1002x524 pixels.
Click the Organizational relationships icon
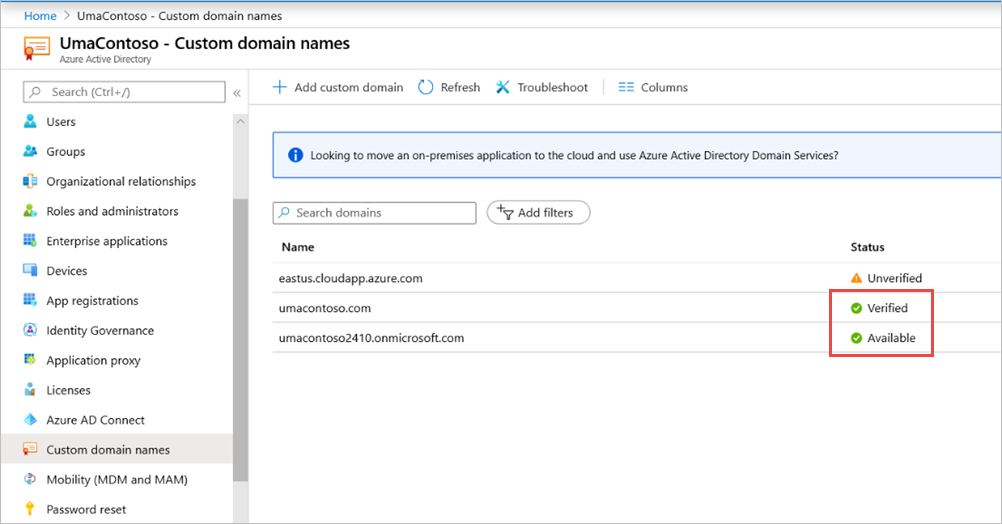tap(30, 181)
